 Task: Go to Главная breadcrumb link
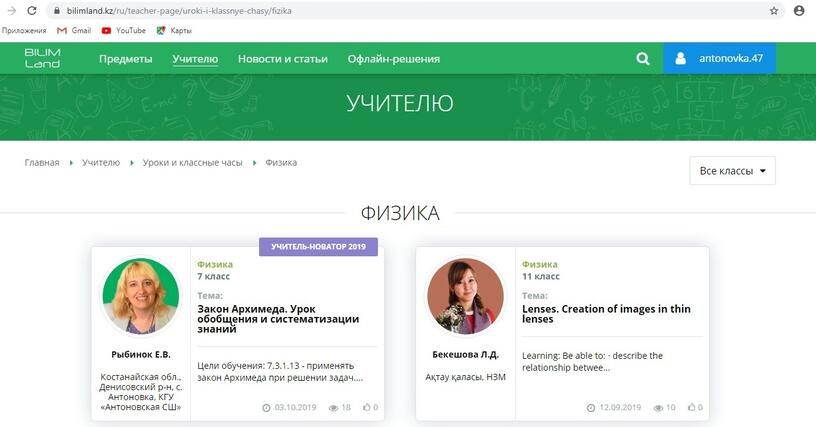(42, 162)
